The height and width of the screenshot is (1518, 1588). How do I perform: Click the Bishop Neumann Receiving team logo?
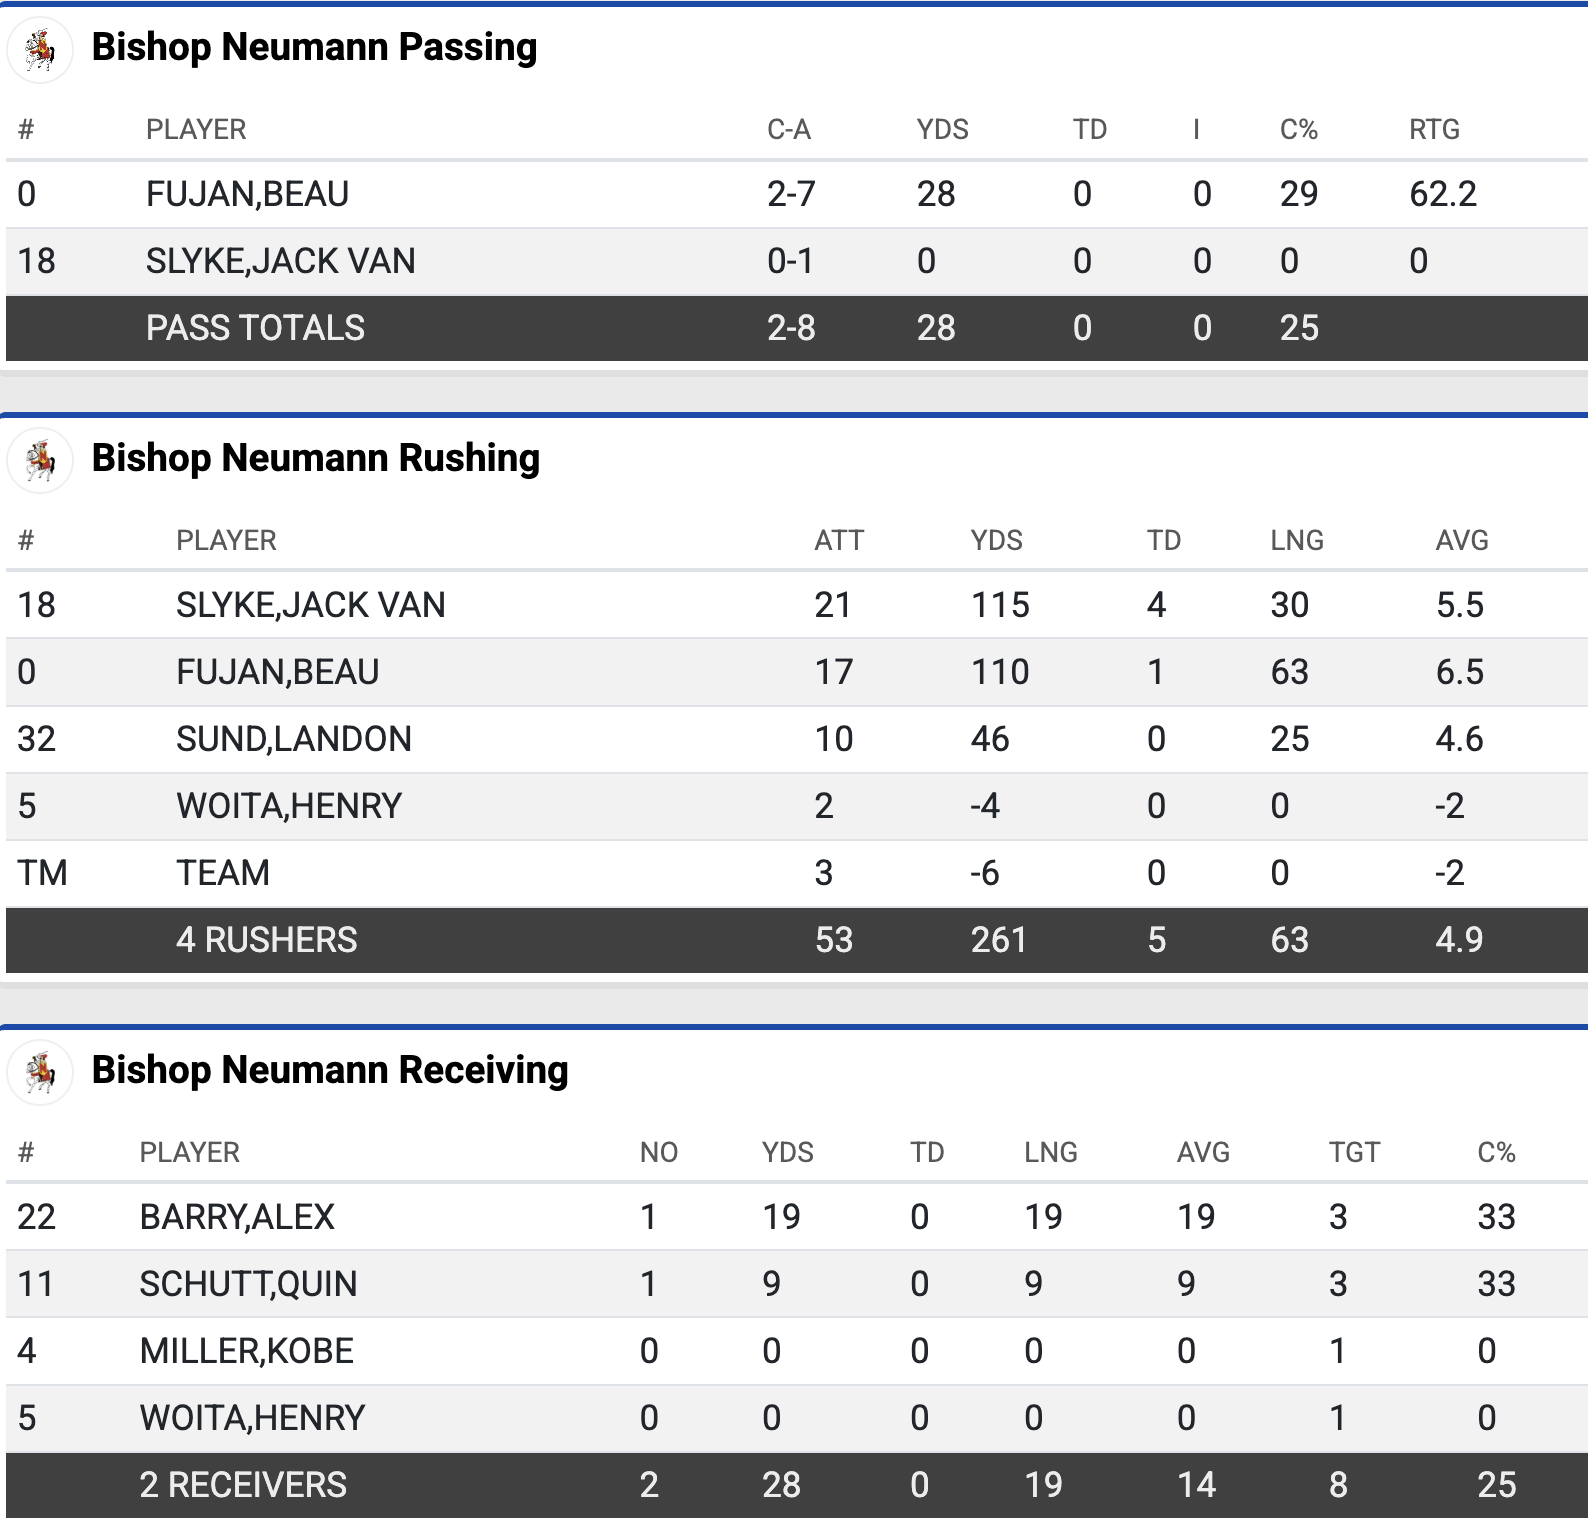pos(40,1072)
